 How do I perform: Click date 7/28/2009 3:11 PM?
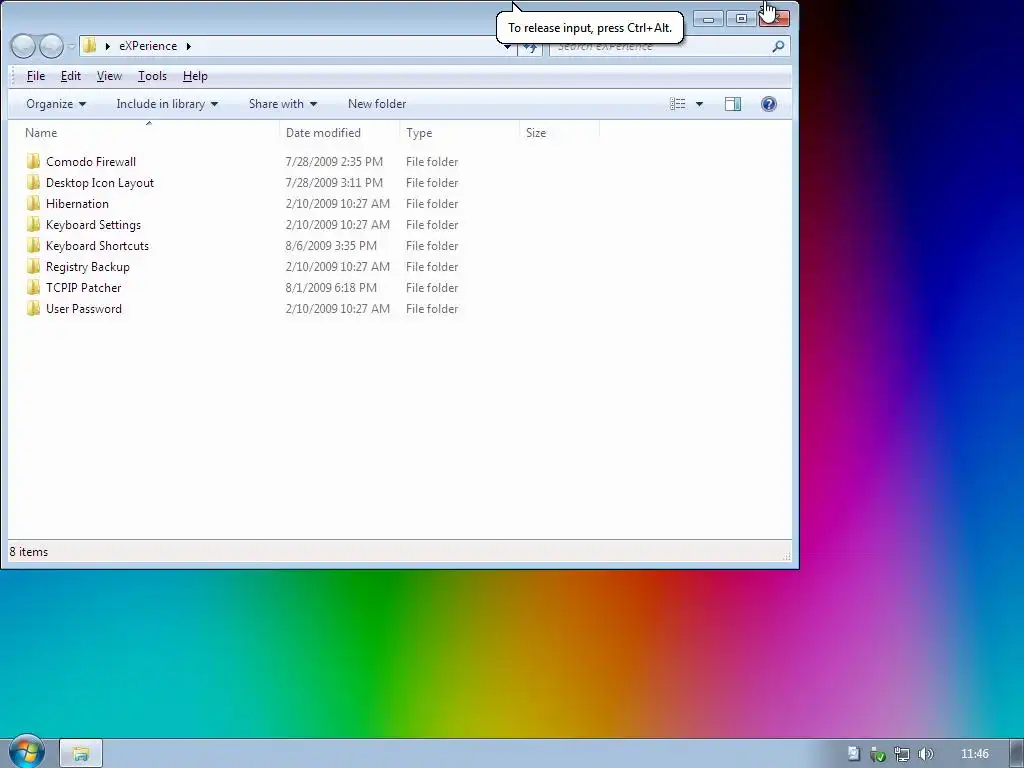[334, 182]
